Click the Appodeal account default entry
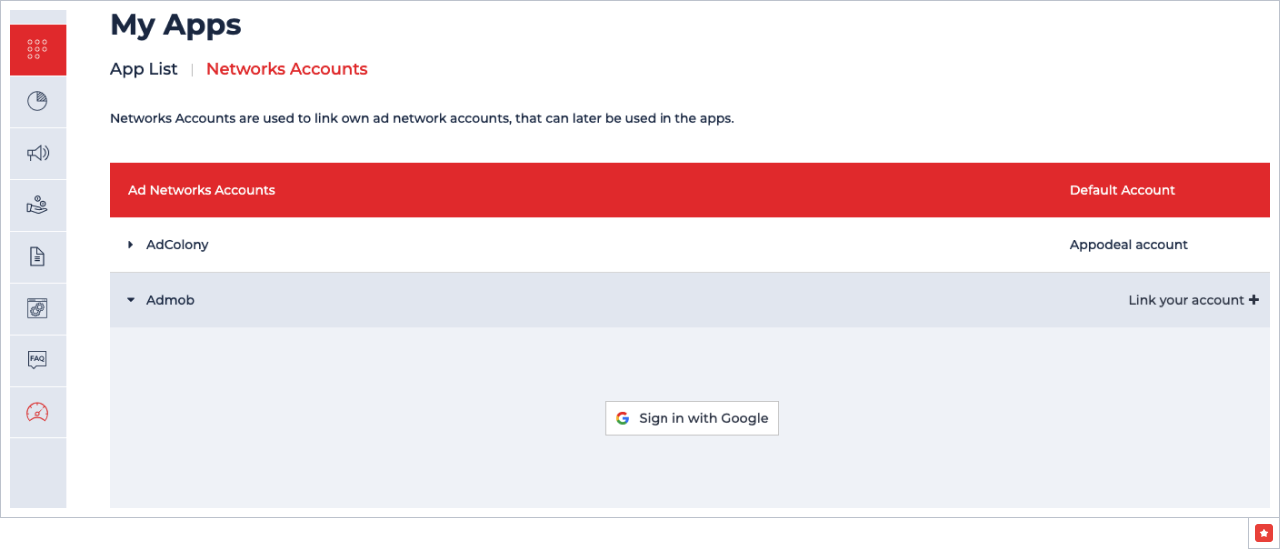Image resolution: width=1280 pixels, height=549 pixels. pyautogui.click(x=1128, y=245)
